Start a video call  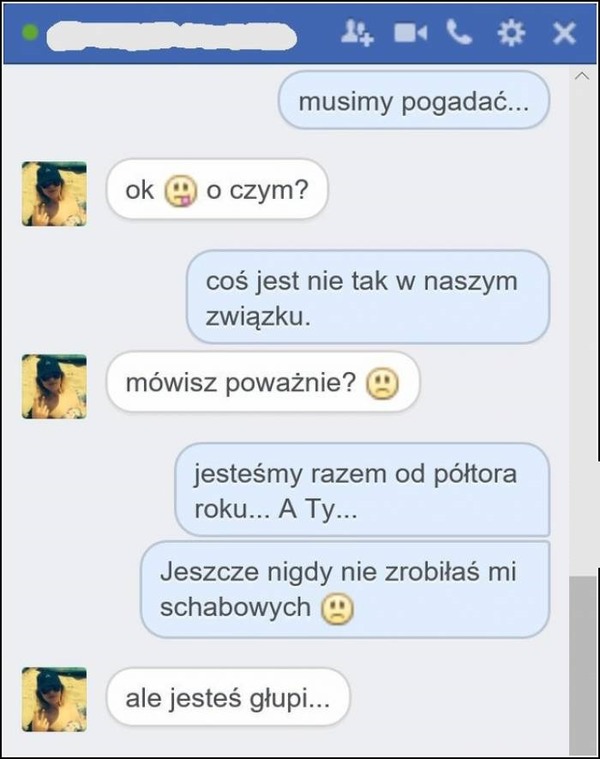(x=410, y=33)
